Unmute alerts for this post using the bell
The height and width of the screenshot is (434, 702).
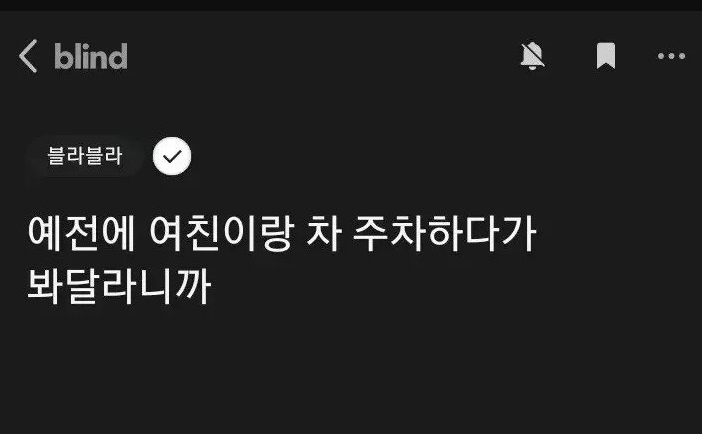pyautogui.click(x=532, y=56)
